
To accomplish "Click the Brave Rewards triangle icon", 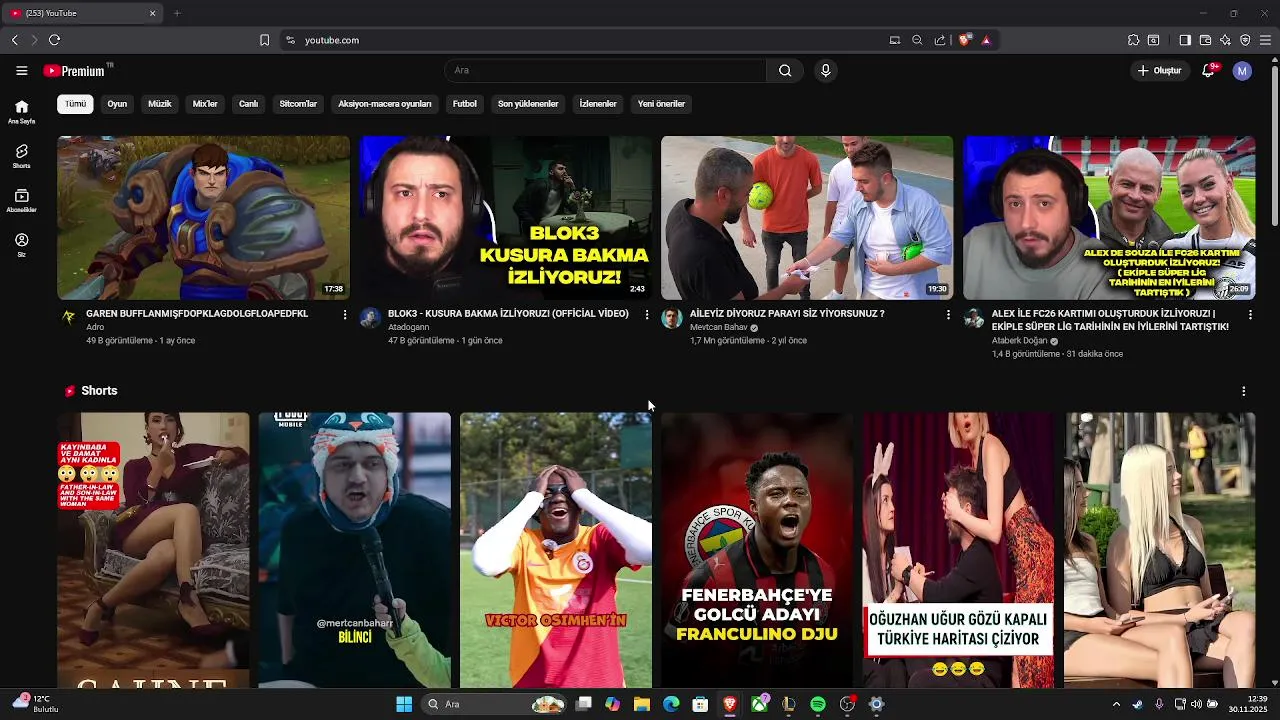I will (x=986, y=40).
